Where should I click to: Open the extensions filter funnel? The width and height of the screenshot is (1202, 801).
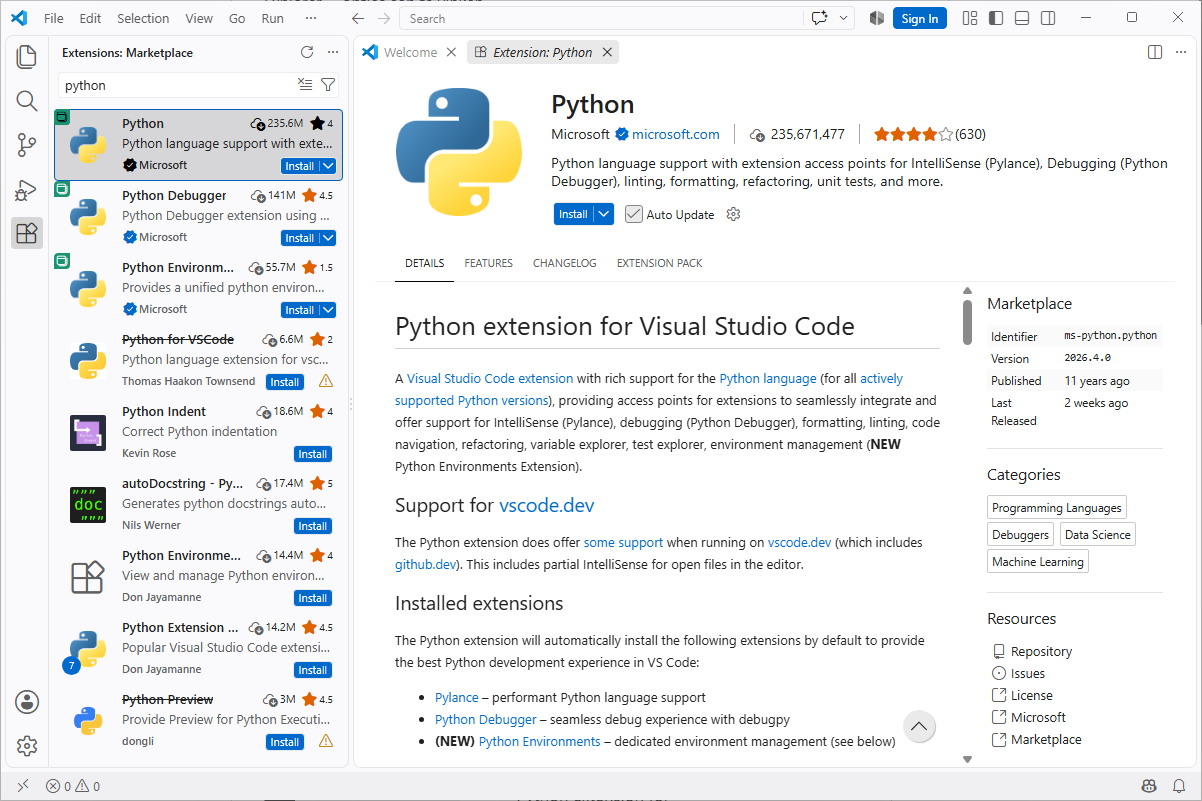coord(328,85)
